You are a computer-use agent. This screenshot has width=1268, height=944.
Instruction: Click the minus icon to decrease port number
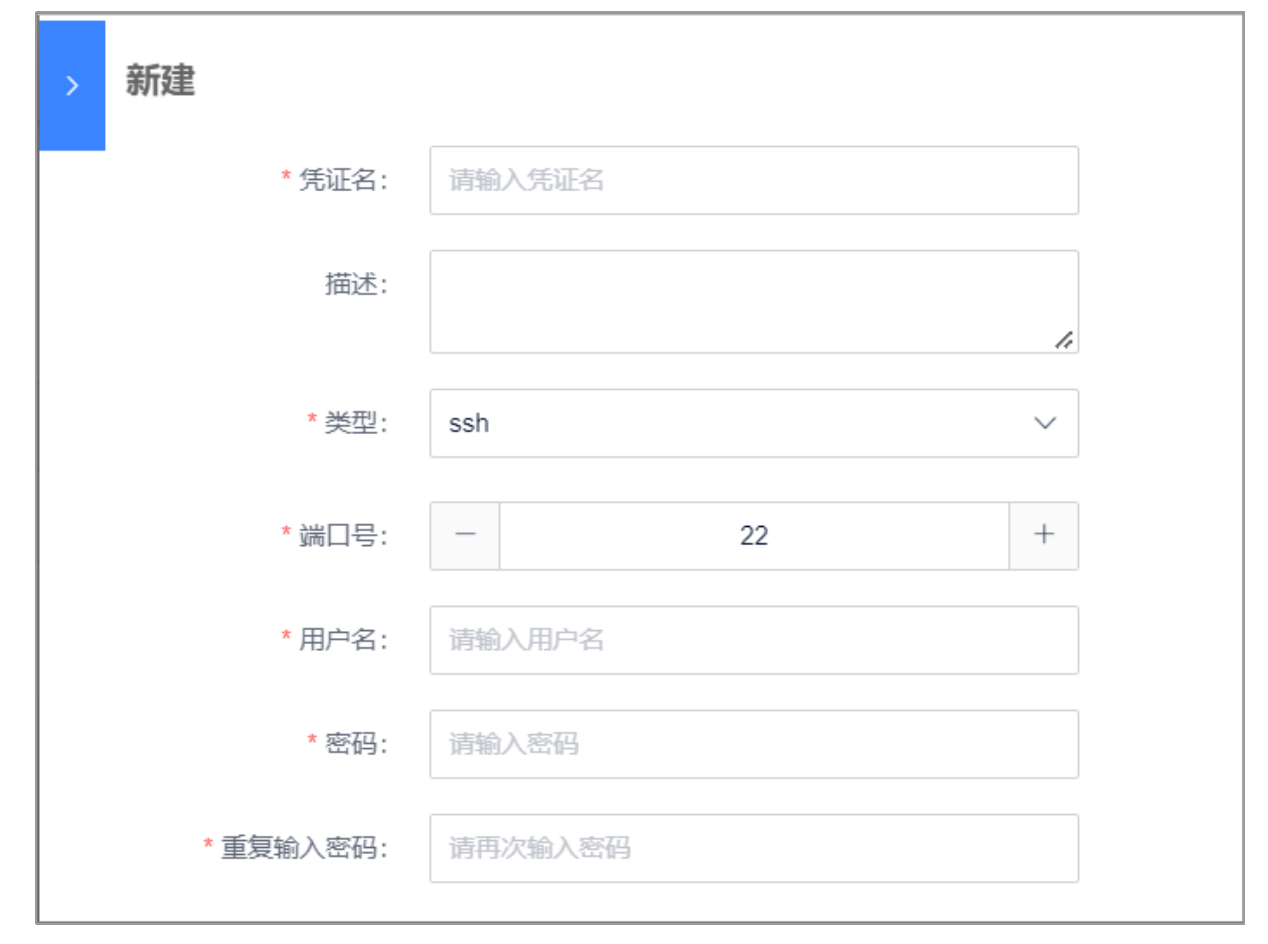tap(465, 536)
